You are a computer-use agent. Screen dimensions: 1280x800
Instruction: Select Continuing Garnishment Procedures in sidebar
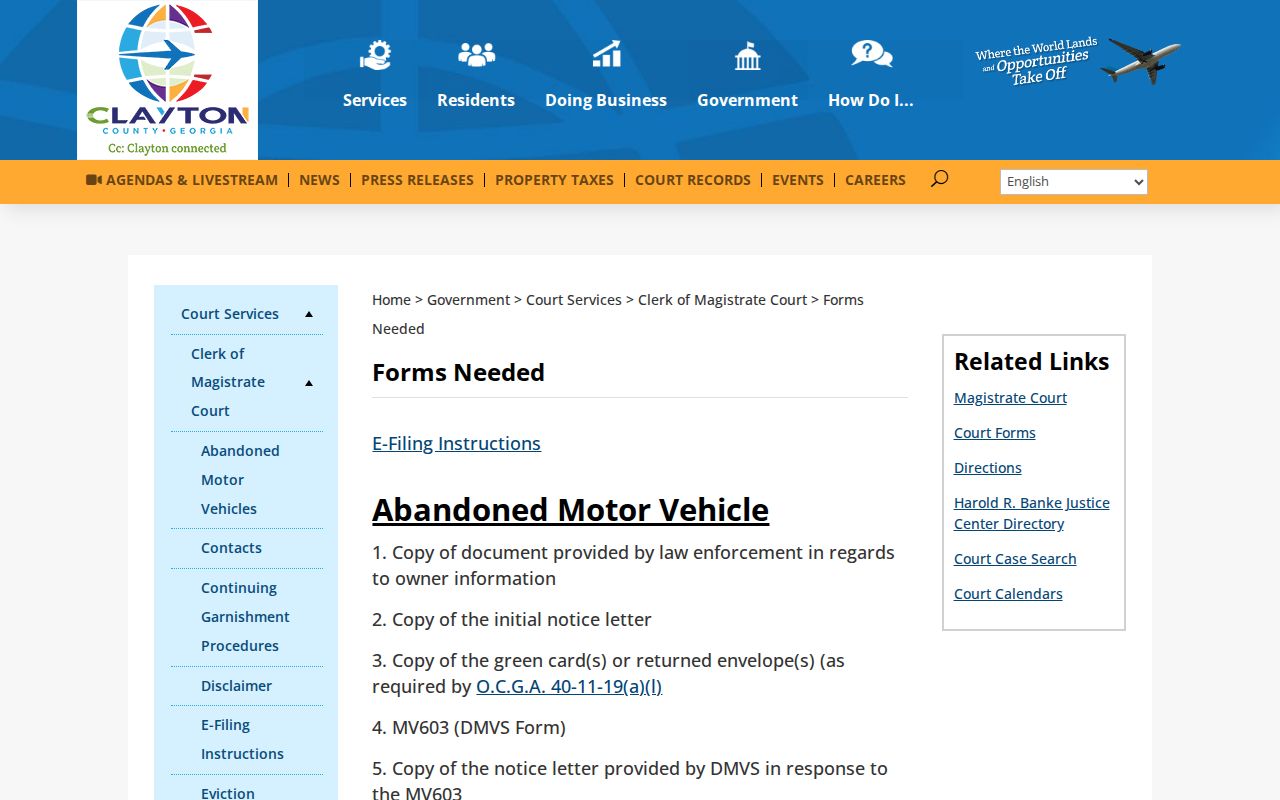(x=245, y=617)
